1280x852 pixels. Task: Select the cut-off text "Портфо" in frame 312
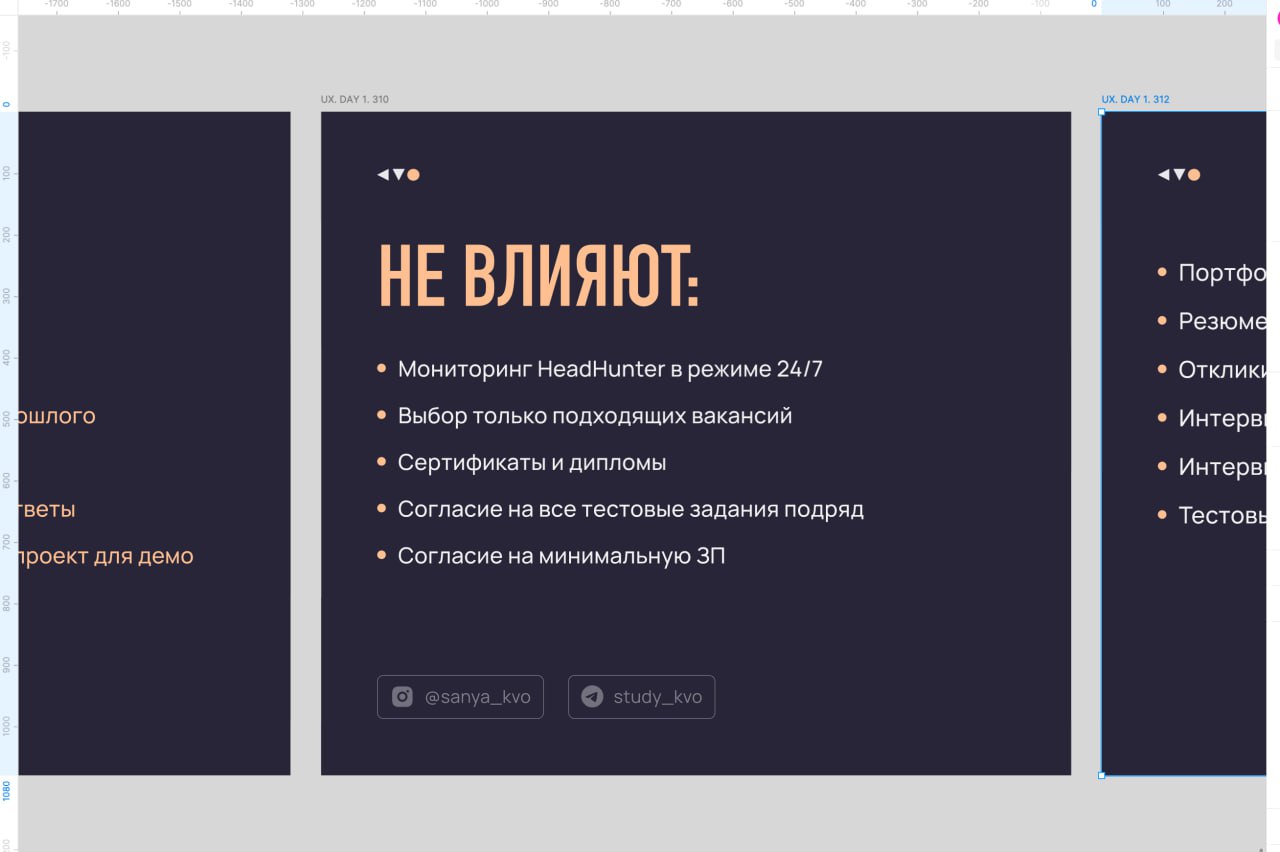tap(1222, 273)
